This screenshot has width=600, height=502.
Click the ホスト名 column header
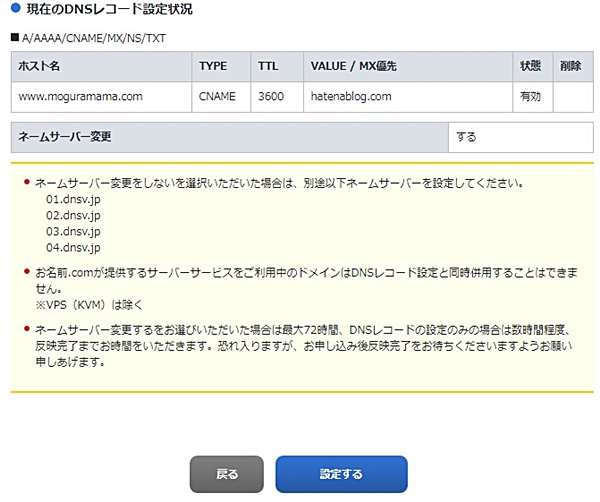[x=101, y=66]
